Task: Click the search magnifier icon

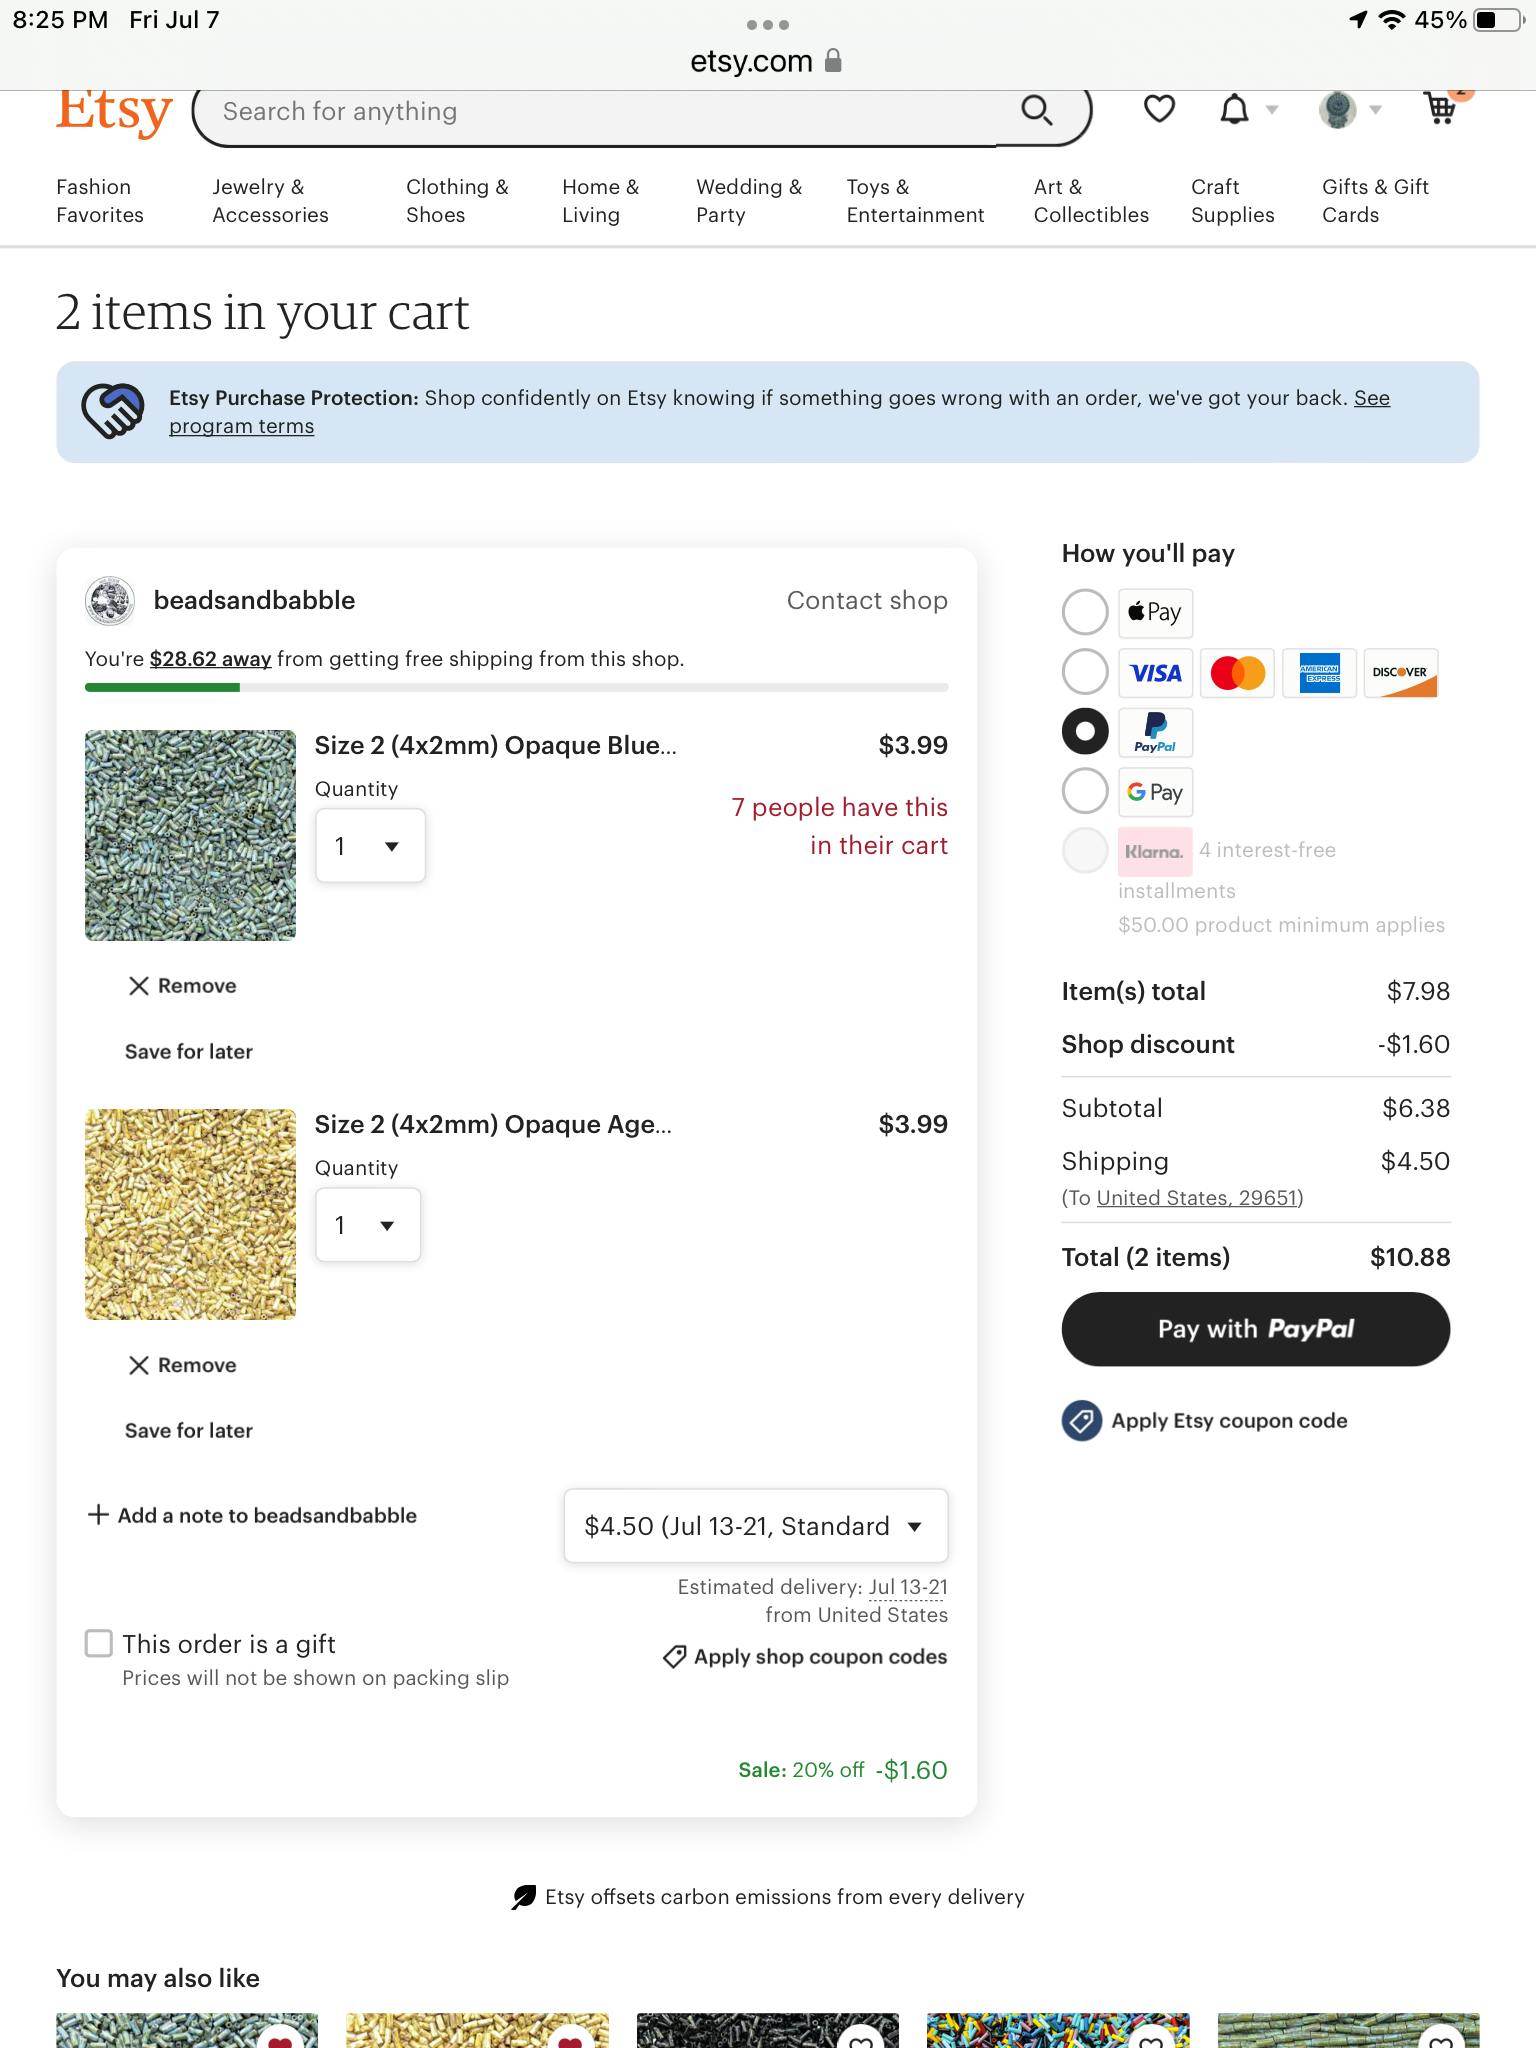Action: coord(1036,111)
